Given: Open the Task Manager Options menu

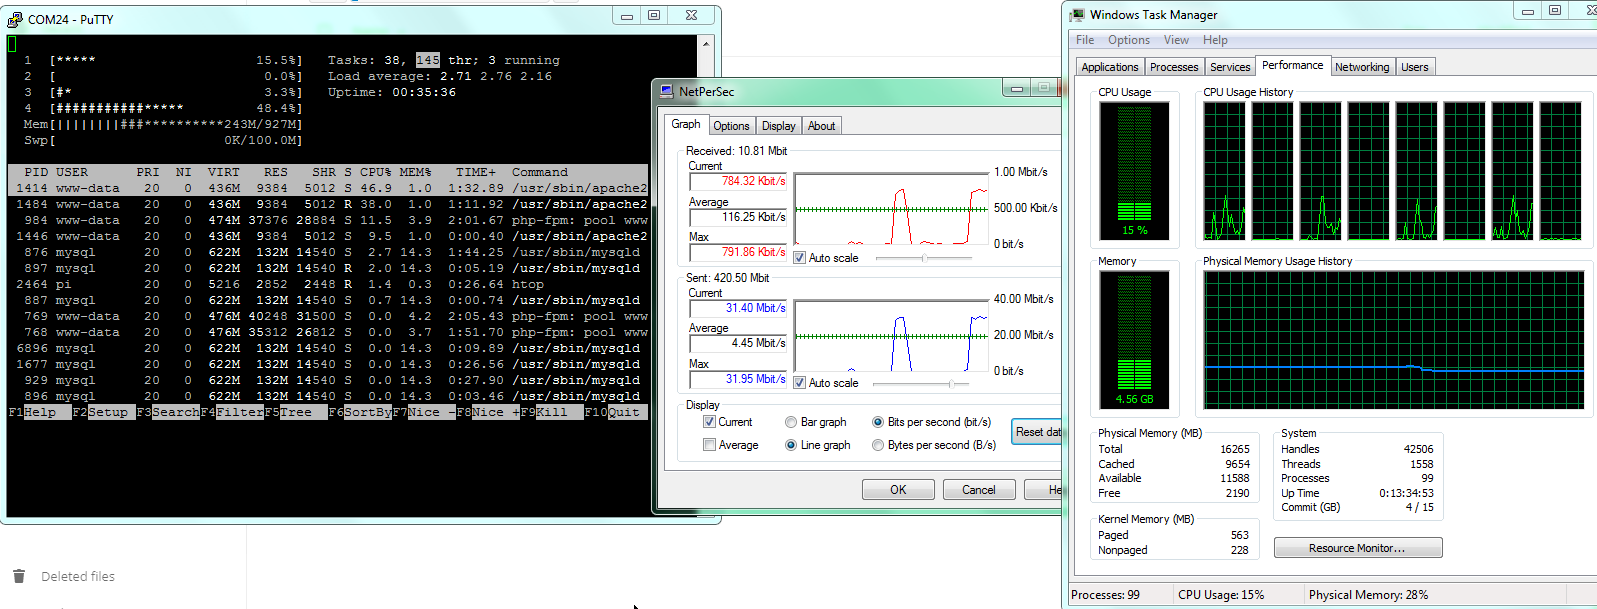Looking at the screenshot, I should click(1128, 40).
